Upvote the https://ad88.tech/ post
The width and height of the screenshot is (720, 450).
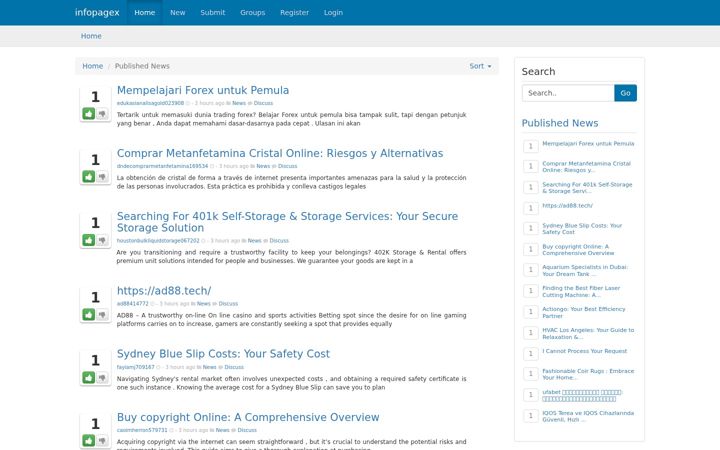click(x=89, y=315)
